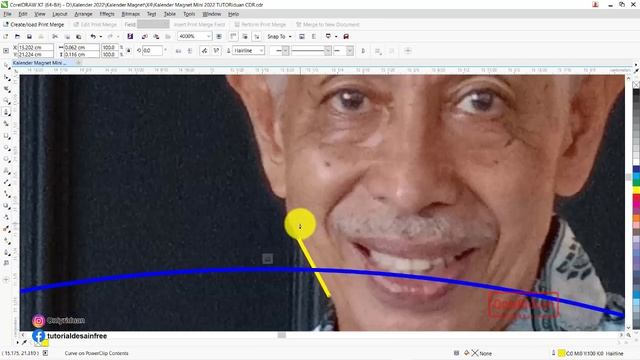Open the Window menu
Screen dimensions: 640x360
pos(211,14)
